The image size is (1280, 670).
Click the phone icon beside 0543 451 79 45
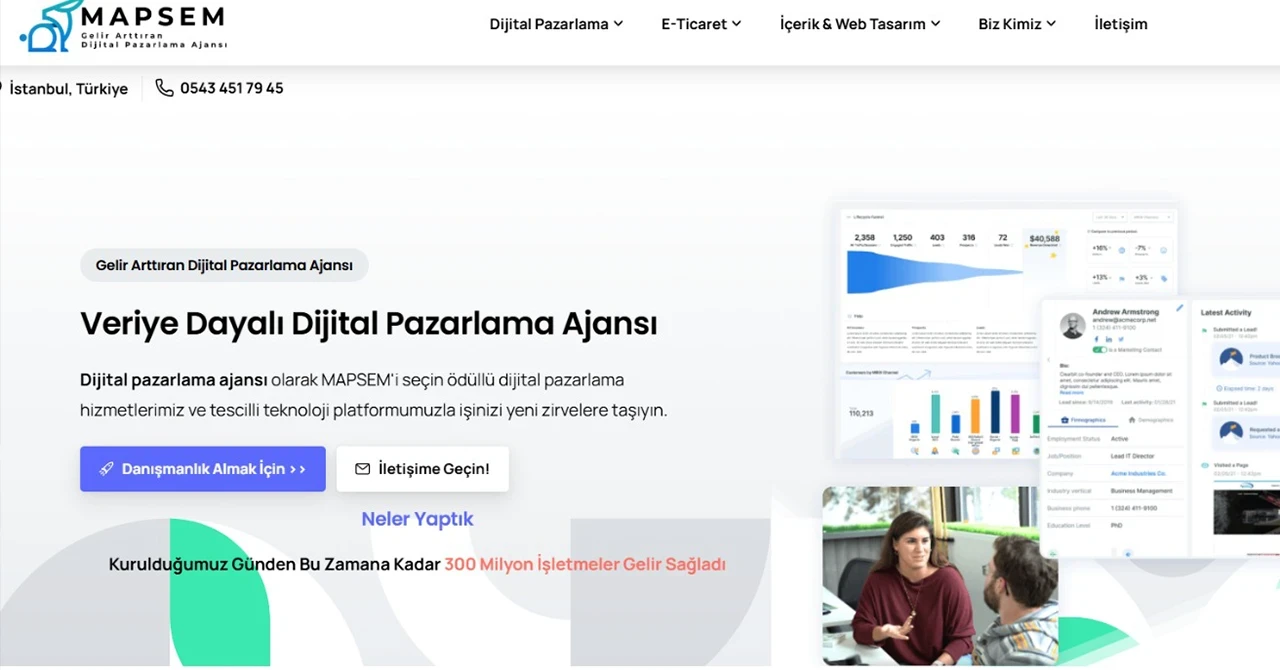(x=164, y=88)
